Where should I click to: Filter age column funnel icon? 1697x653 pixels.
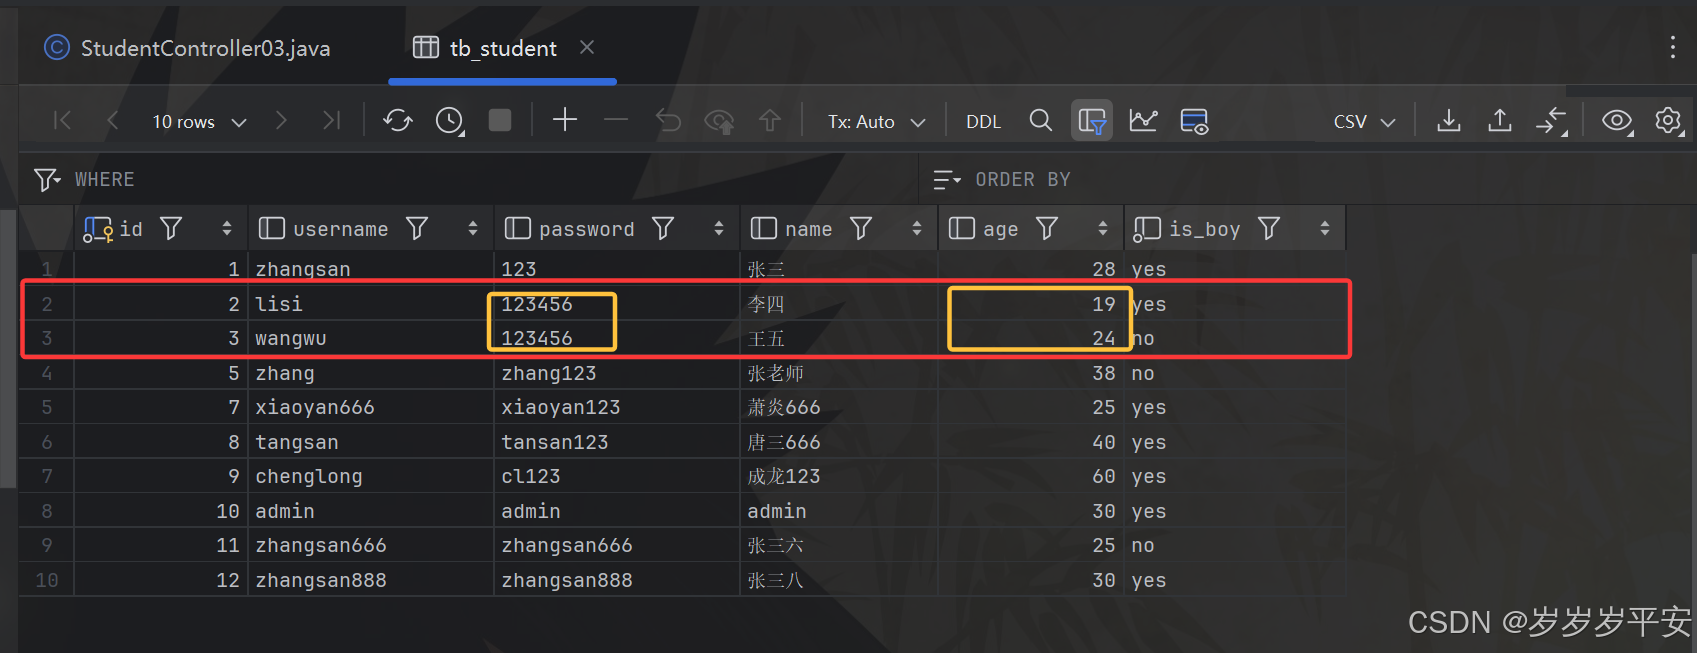tap(1047, 229)
